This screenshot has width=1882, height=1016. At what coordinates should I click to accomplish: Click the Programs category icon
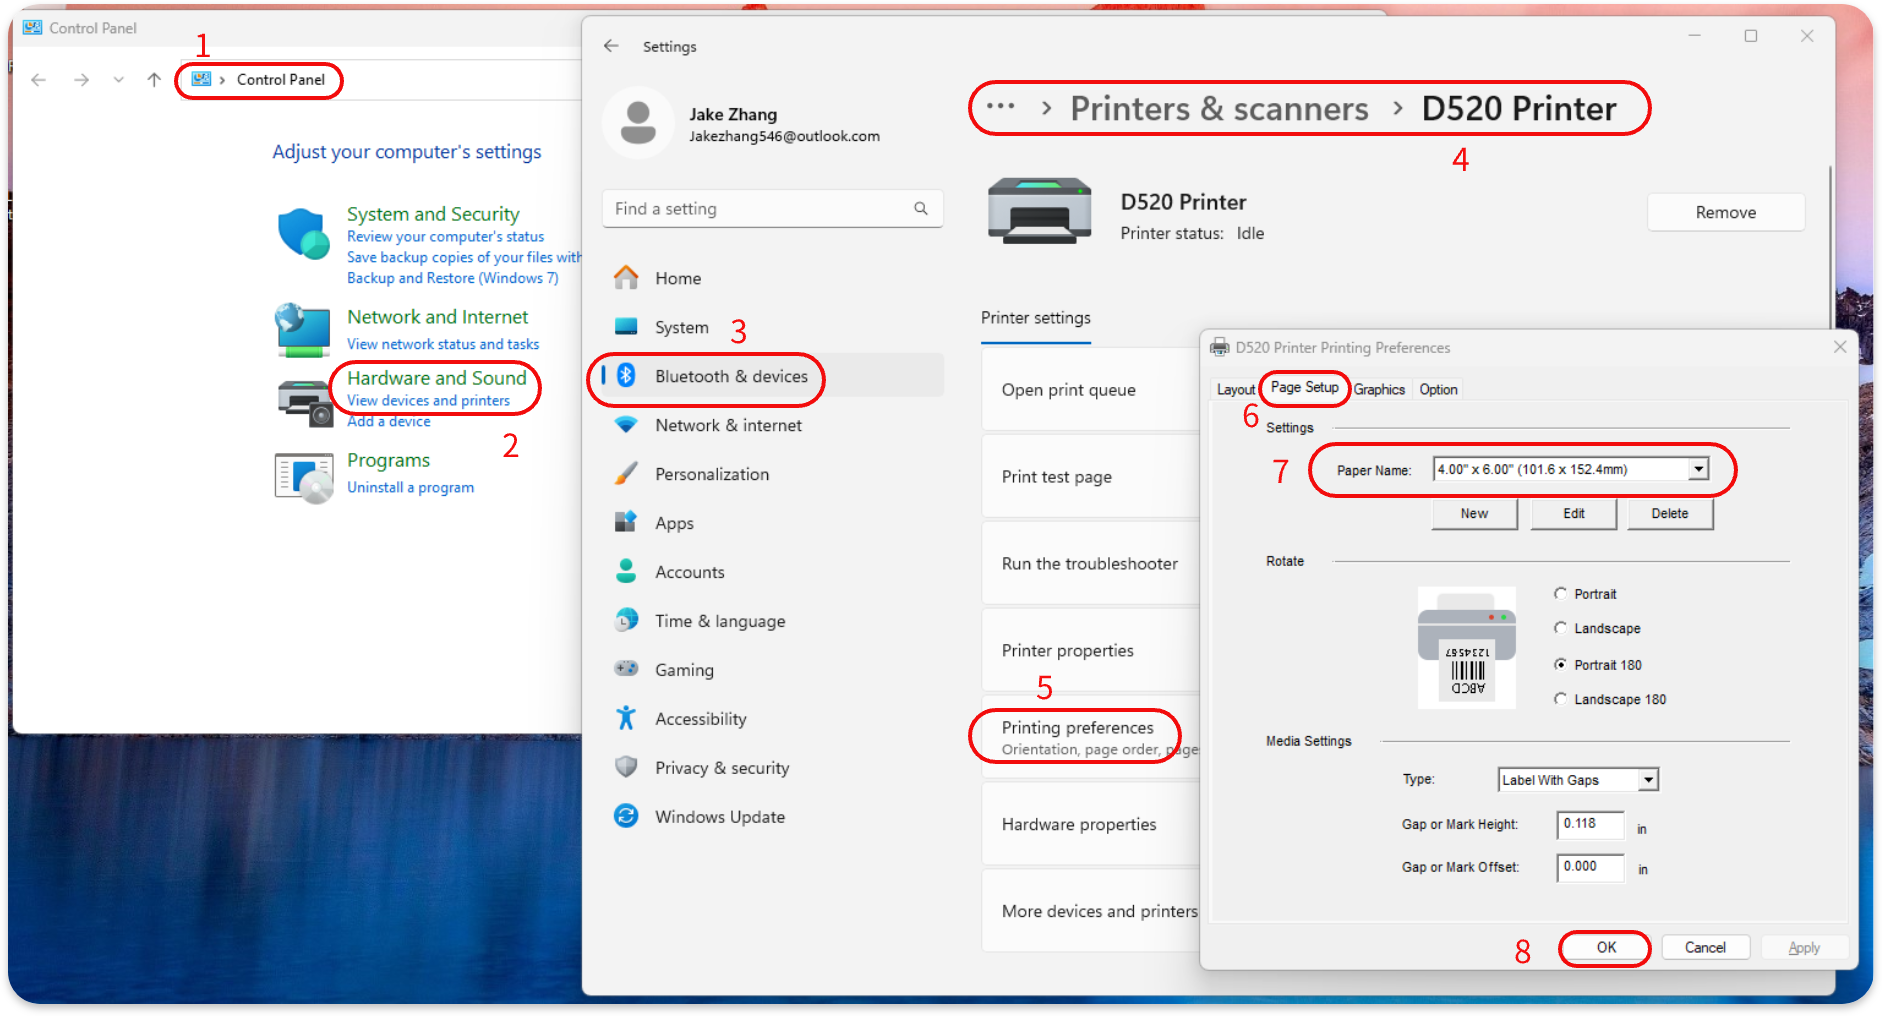304,477
